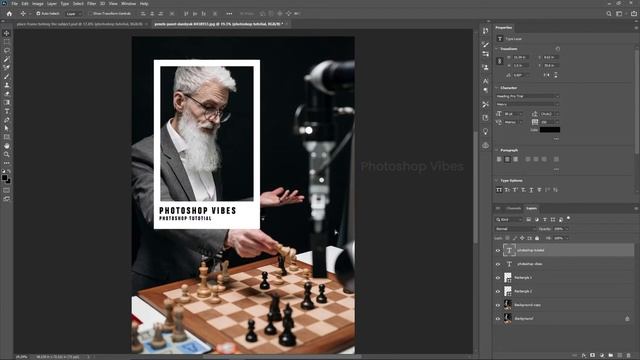Click the lock image pixels brush icon
The image size is (640, 360).
coord(515,238)
